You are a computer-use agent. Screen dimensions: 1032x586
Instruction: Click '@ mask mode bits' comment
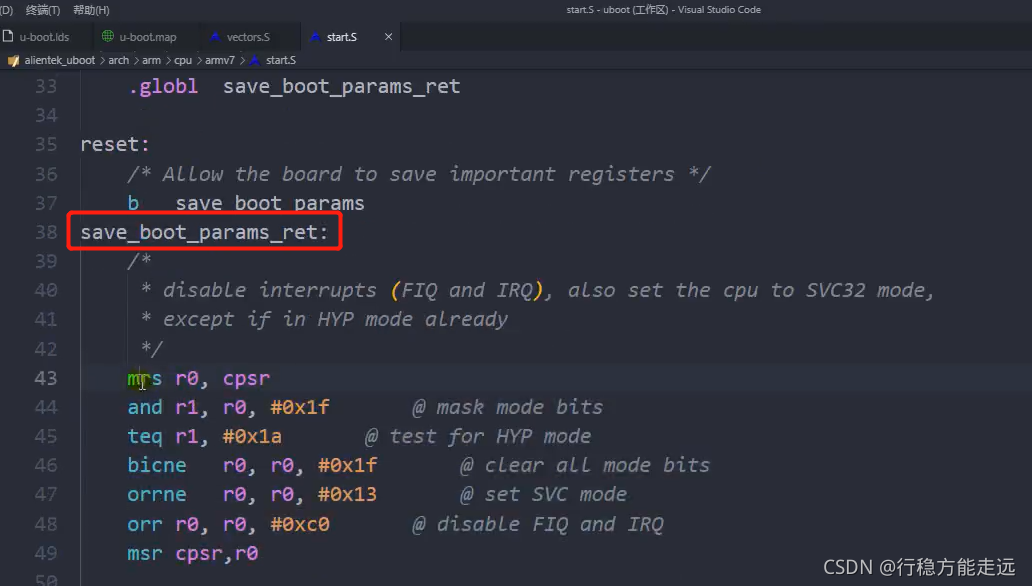(507, 408)
